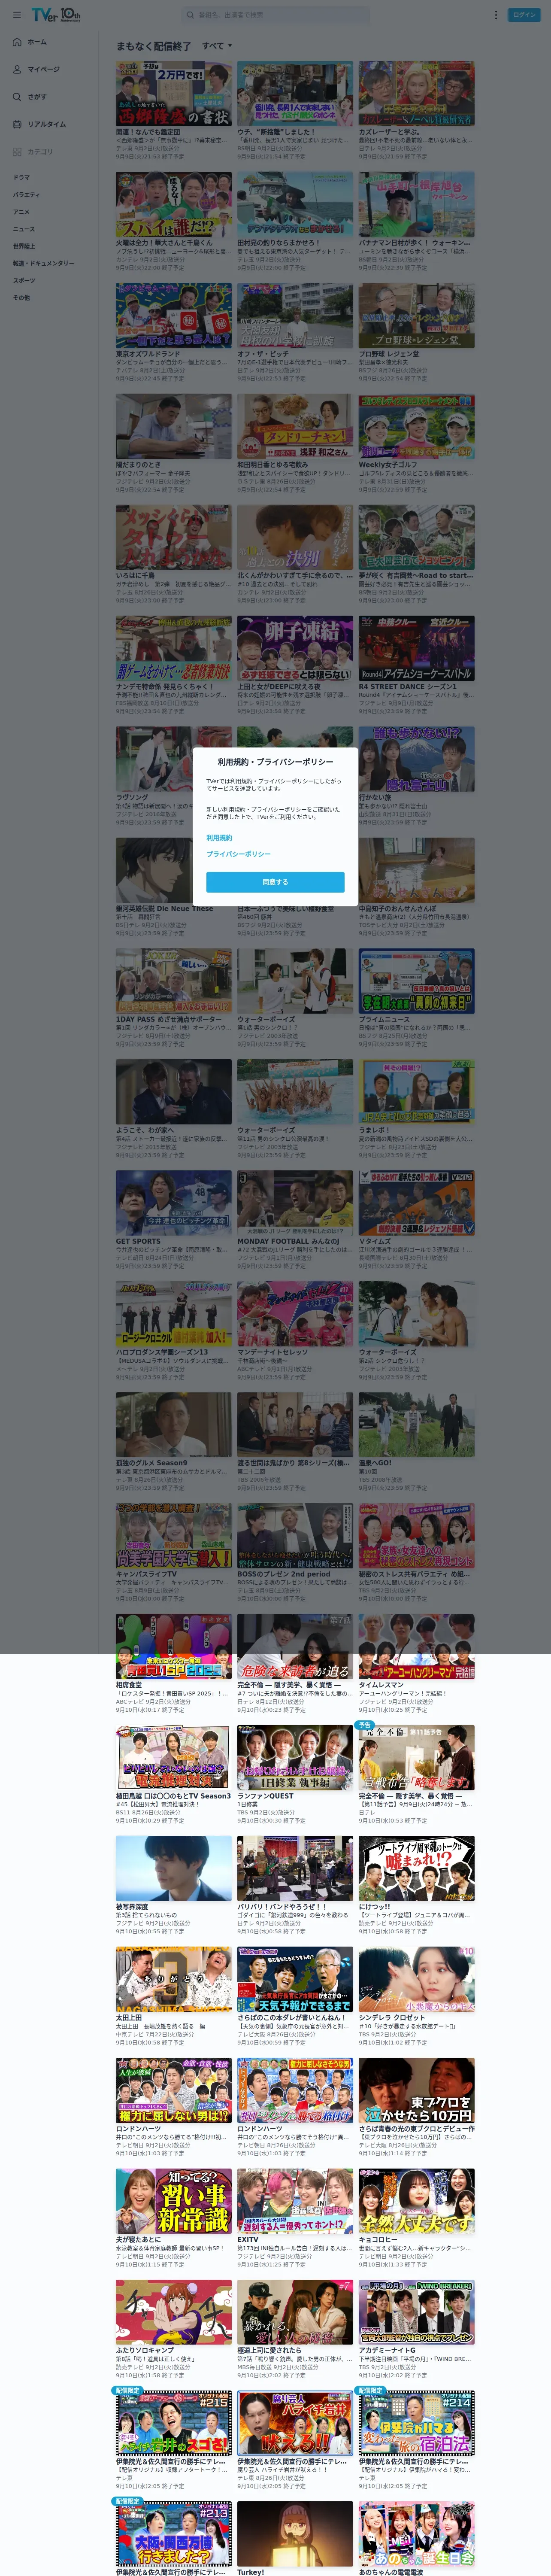The width and height of the screenshot is (551, 2576).
Task: Open EXITV program thumbnail
Action: click(295, 2202)
